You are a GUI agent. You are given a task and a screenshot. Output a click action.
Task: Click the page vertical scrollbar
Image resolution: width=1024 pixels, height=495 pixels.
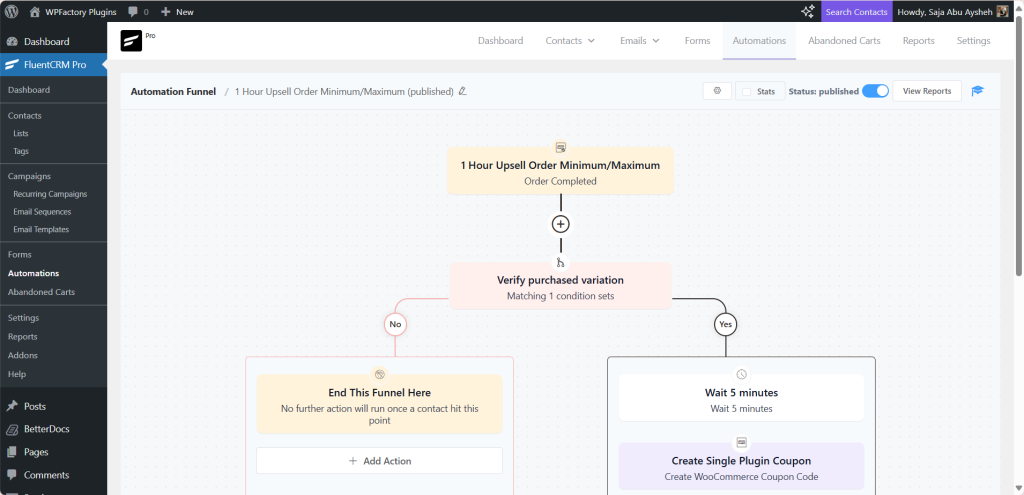[1019, 144]
